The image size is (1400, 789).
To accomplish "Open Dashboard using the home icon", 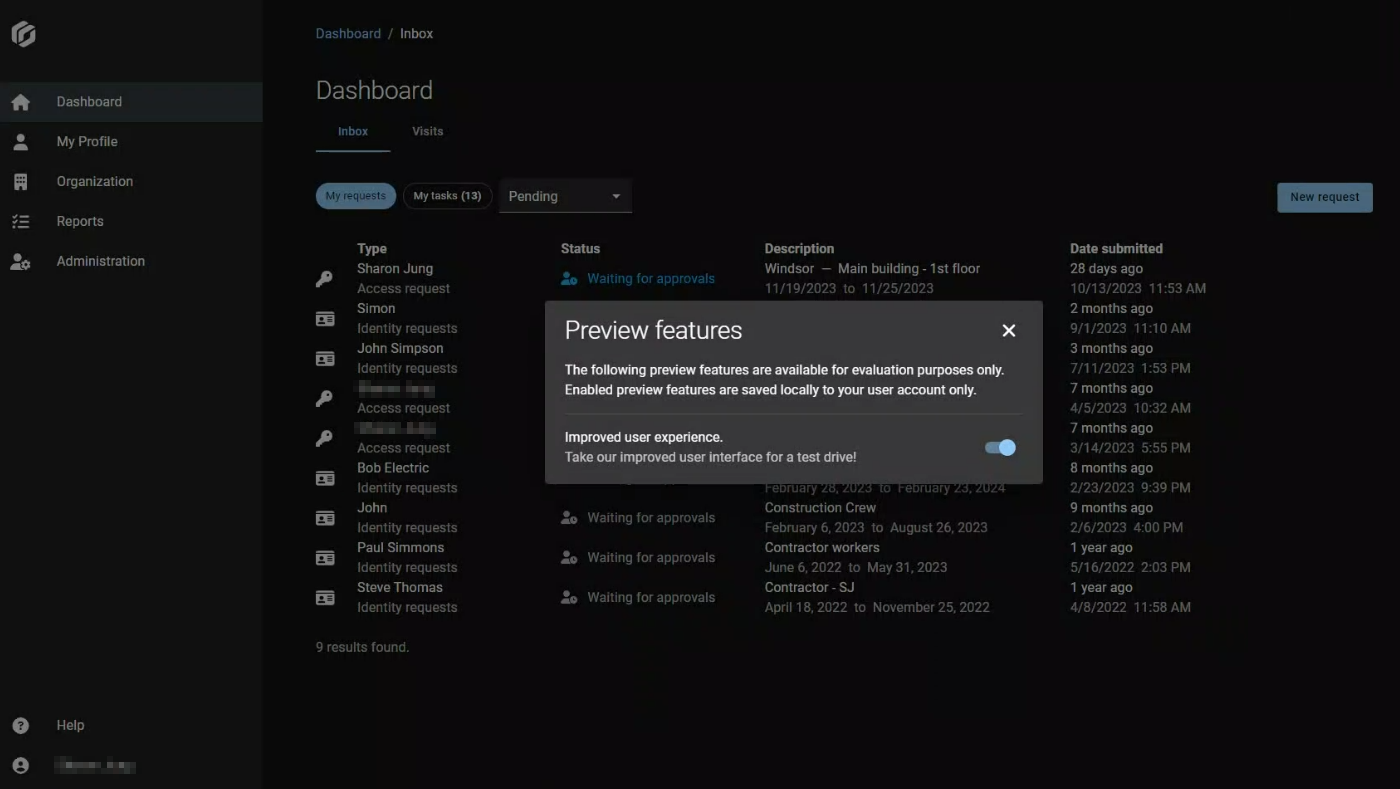I will tap(21, 101).
